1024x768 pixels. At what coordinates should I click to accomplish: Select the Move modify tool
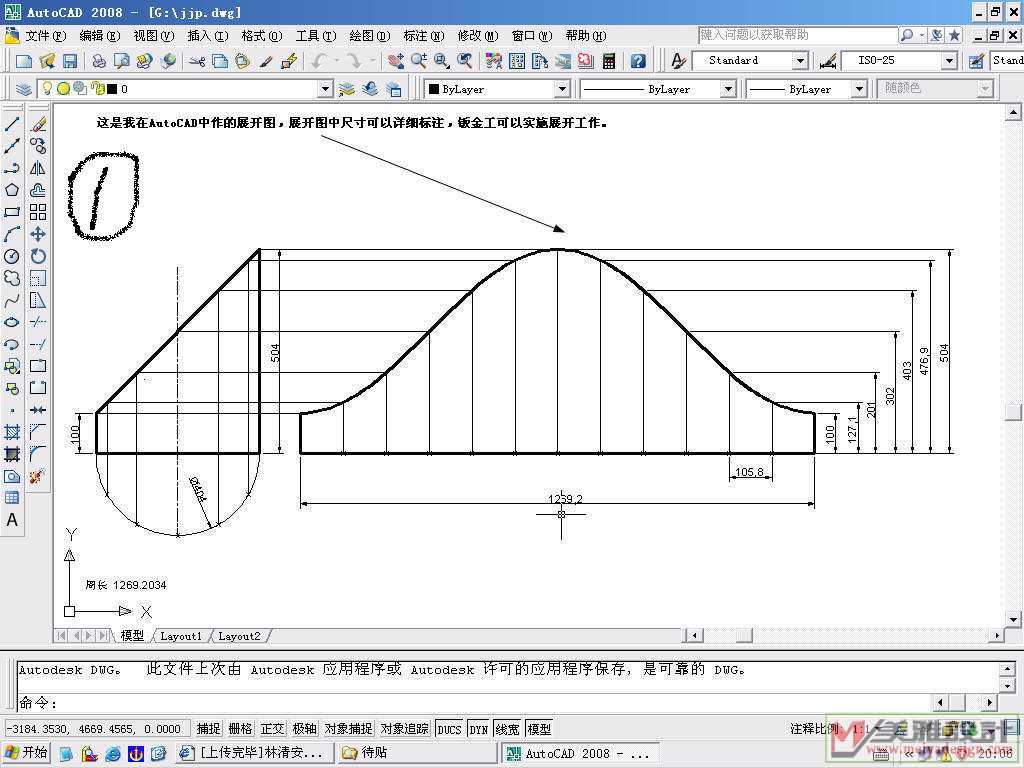pos(38,234)
